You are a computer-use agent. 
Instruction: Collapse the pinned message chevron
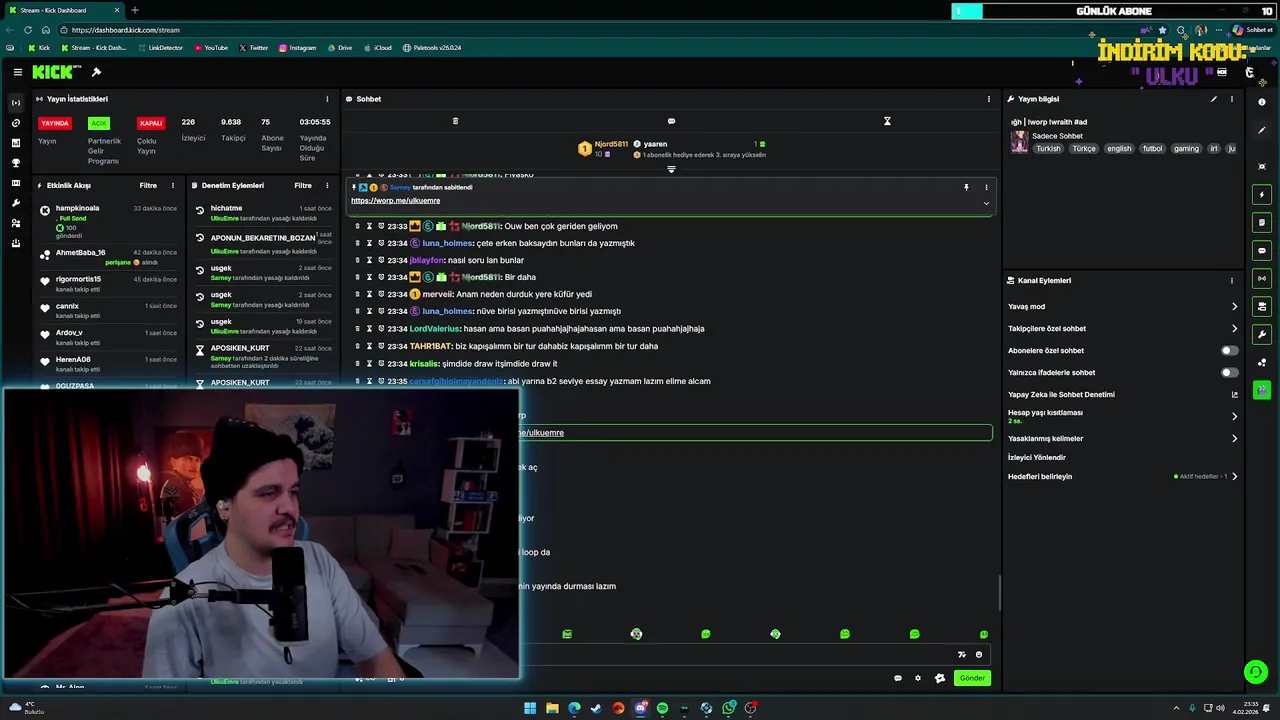point(986,203)
